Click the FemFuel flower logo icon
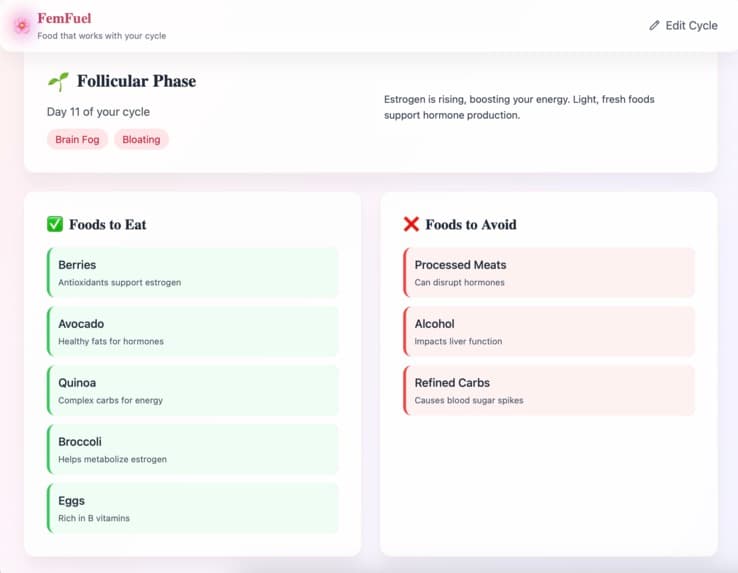This screenshot has width=738, height=573. tap(22, 25)
